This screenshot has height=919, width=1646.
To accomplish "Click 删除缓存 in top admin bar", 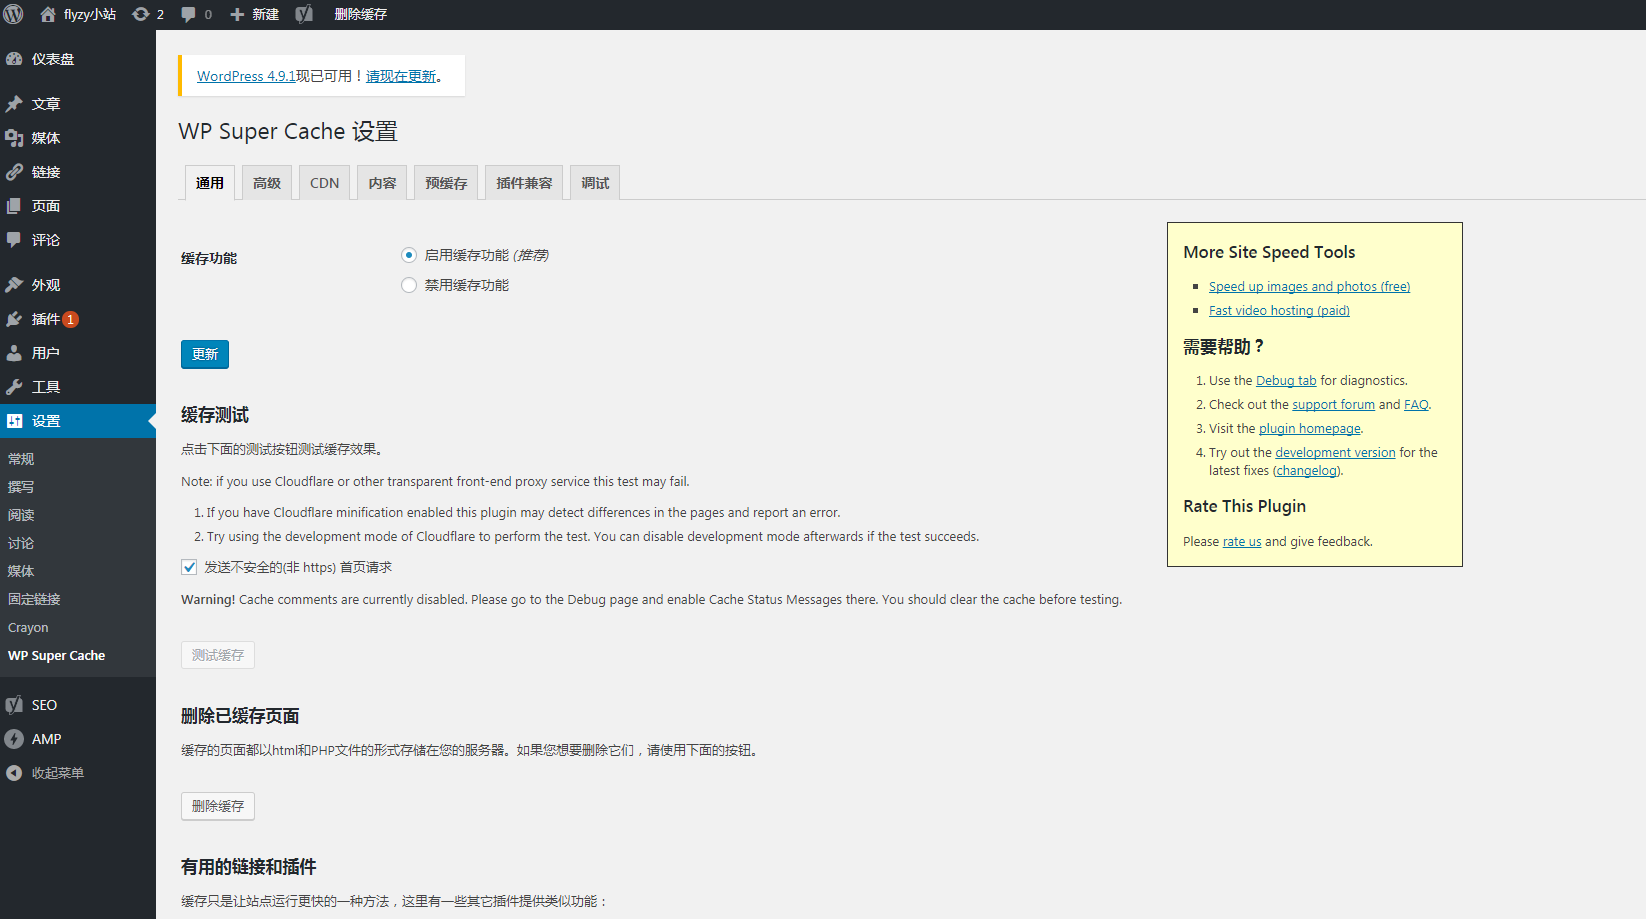I will pyautogui.click(x=360, y=14).
